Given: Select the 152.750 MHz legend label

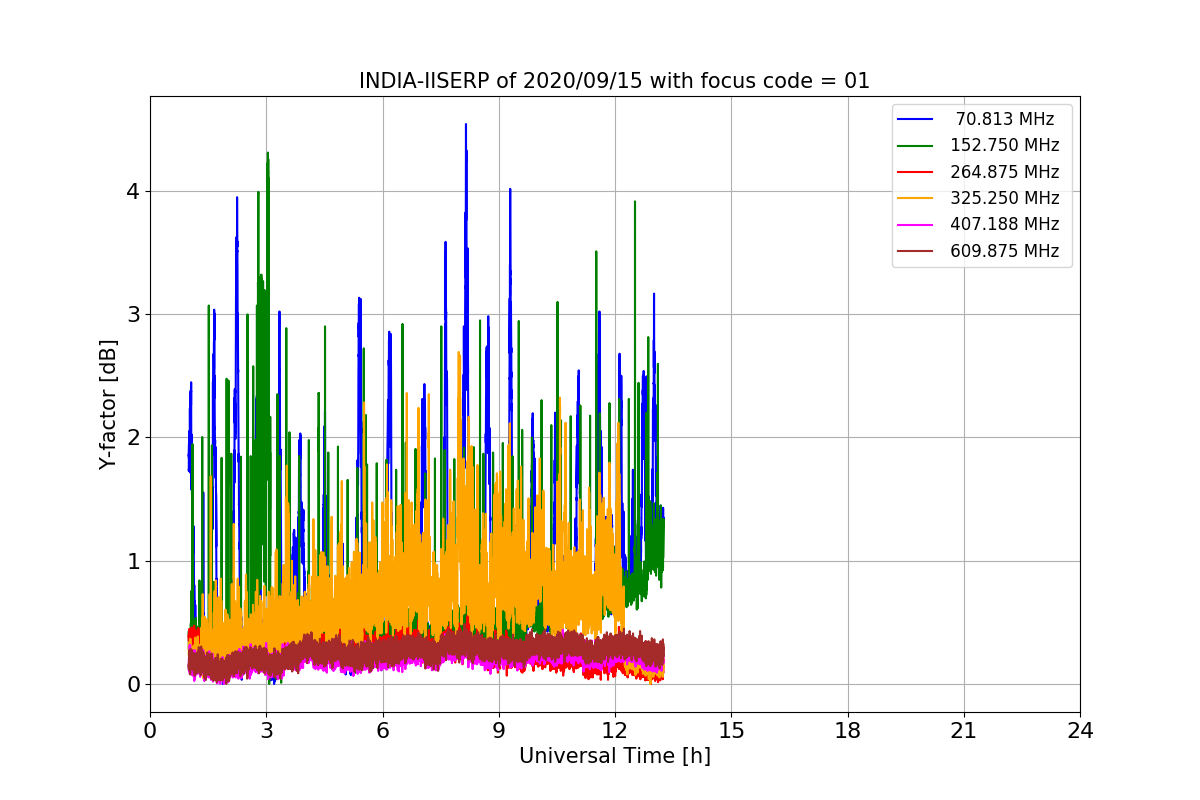Looking at the screenshot, I should 1005,145.
